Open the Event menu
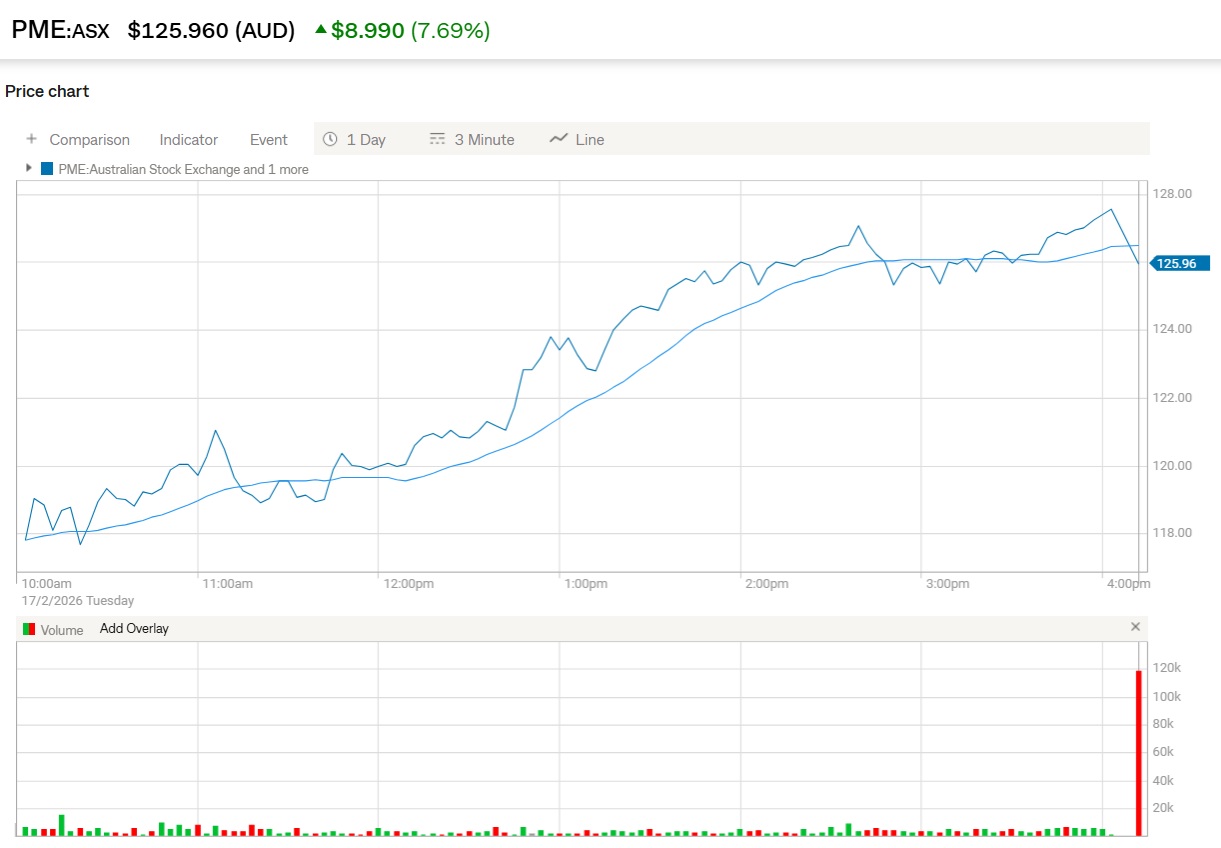The height and width of the screenshot is (848, 1221). tap(268, 140)
